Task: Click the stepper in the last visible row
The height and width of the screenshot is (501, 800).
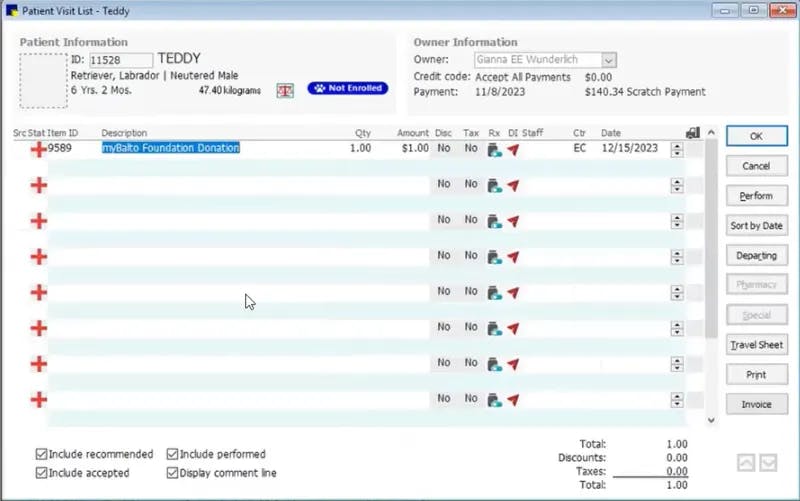Action: tap(677, 400)
